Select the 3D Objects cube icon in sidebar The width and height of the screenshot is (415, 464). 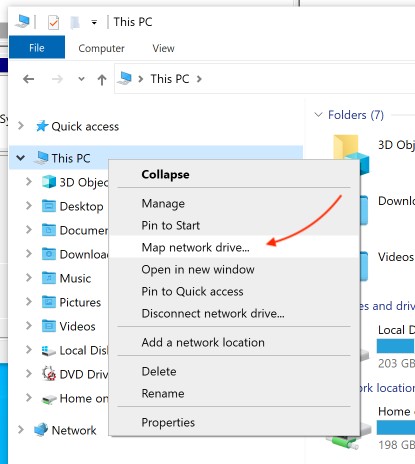click(49, 182)
